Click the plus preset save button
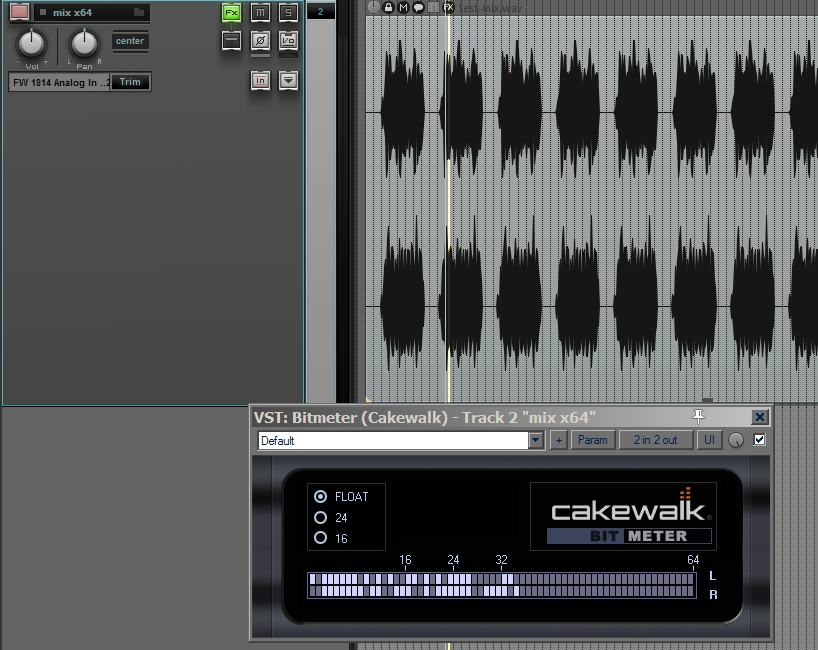 point(559,440)
